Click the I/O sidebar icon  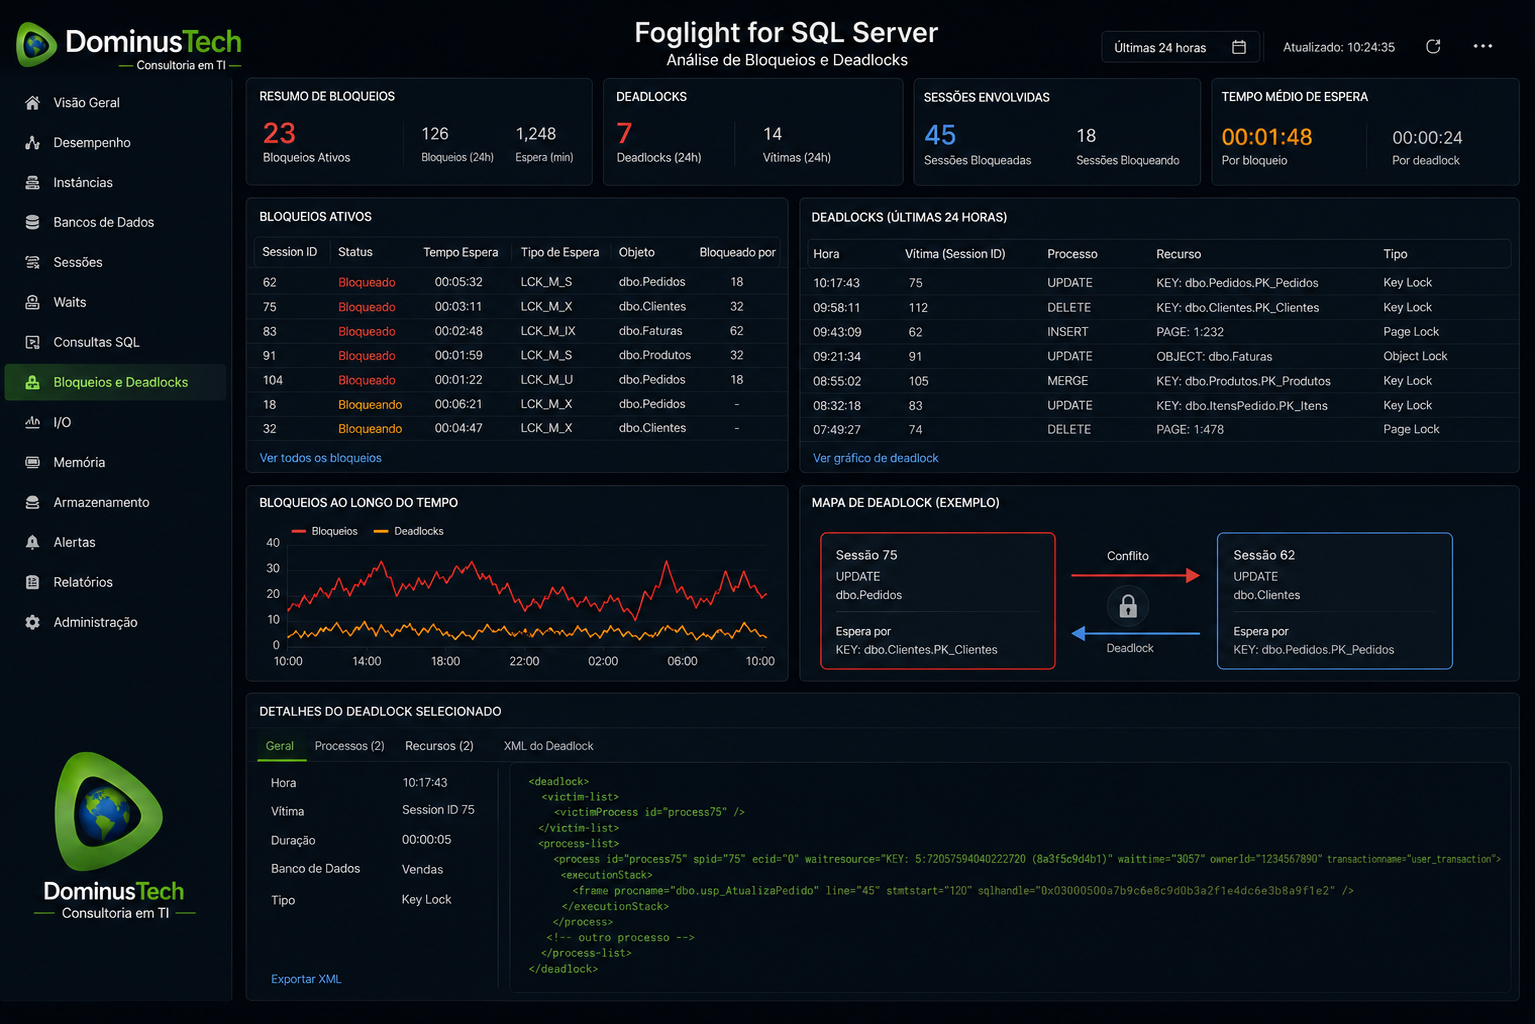pyautogui.click(x=32, y=422)
